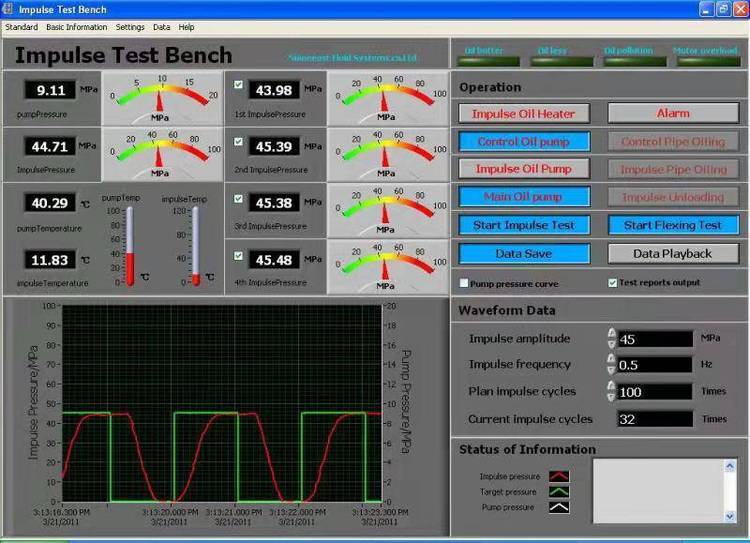The width and height of the screenshot is (750, 543).
Task: Toggle the 2nd ImpulsePressure checkbox
Action: click(238, 142)
